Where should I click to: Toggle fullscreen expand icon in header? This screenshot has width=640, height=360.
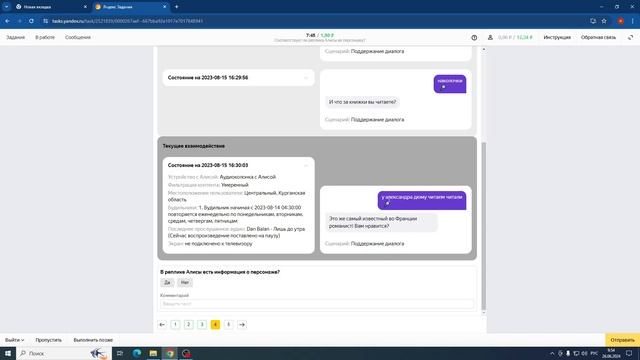click(631, 37)
